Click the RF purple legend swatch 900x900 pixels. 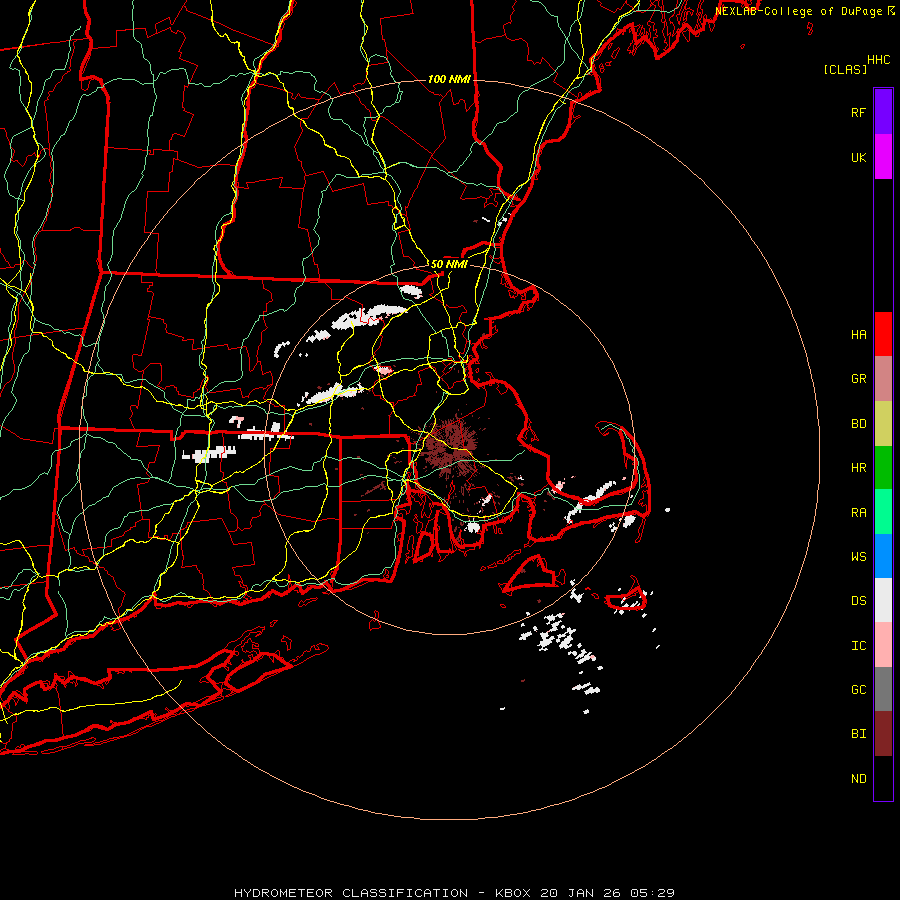coord(883,112)
